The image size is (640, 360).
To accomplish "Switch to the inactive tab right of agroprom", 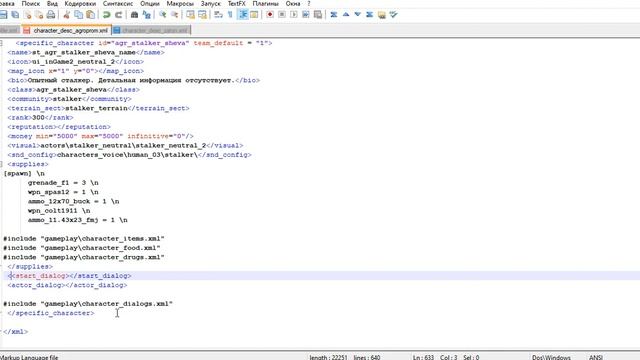I will point(151,30).
